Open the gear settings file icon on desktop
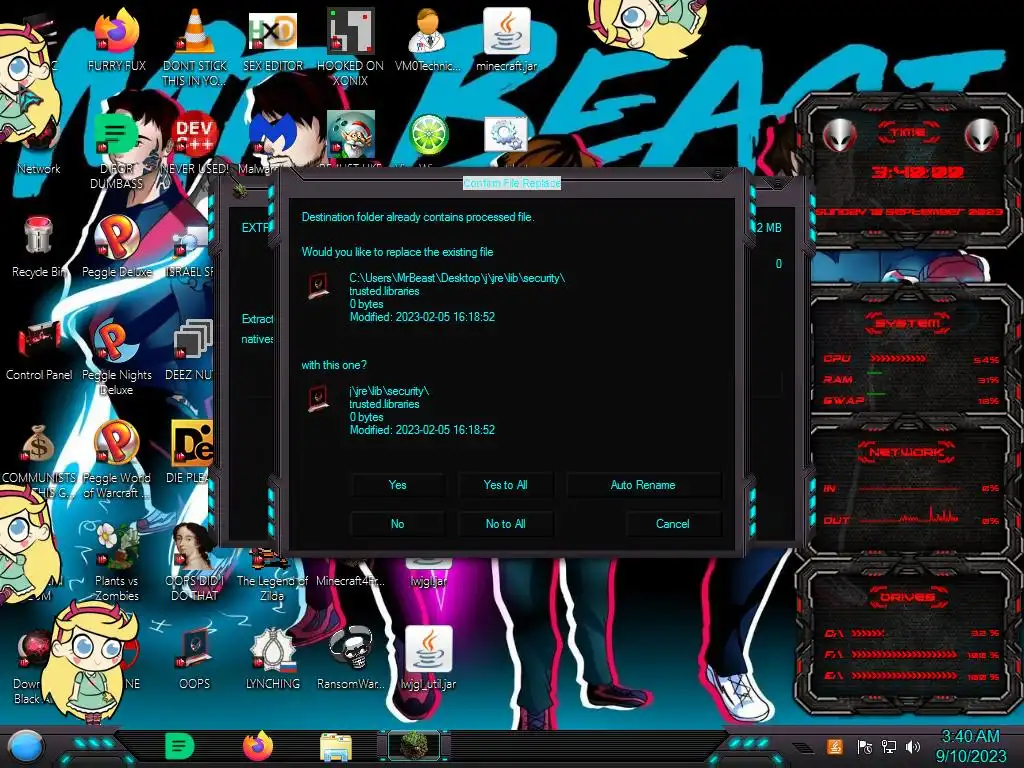This screenshot has height=768, width=1024. coord(506,135)
